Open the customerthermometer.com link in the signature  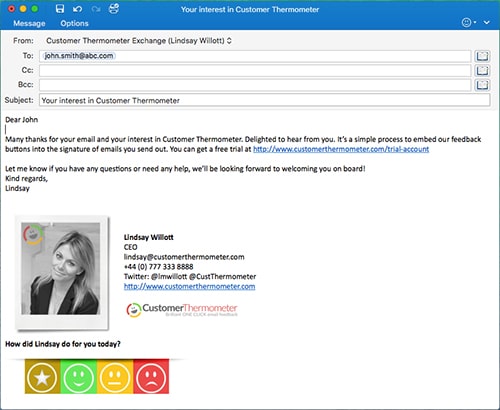[189, 286]
